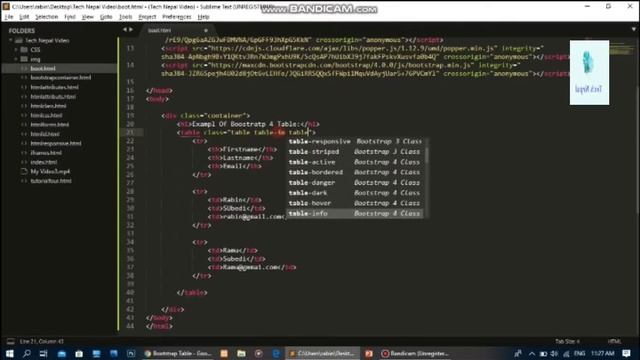Image resolution: width=640 pixels, height=360 pixels.
Task: Click line number 21 in the gutter
Action: point(130,132)
